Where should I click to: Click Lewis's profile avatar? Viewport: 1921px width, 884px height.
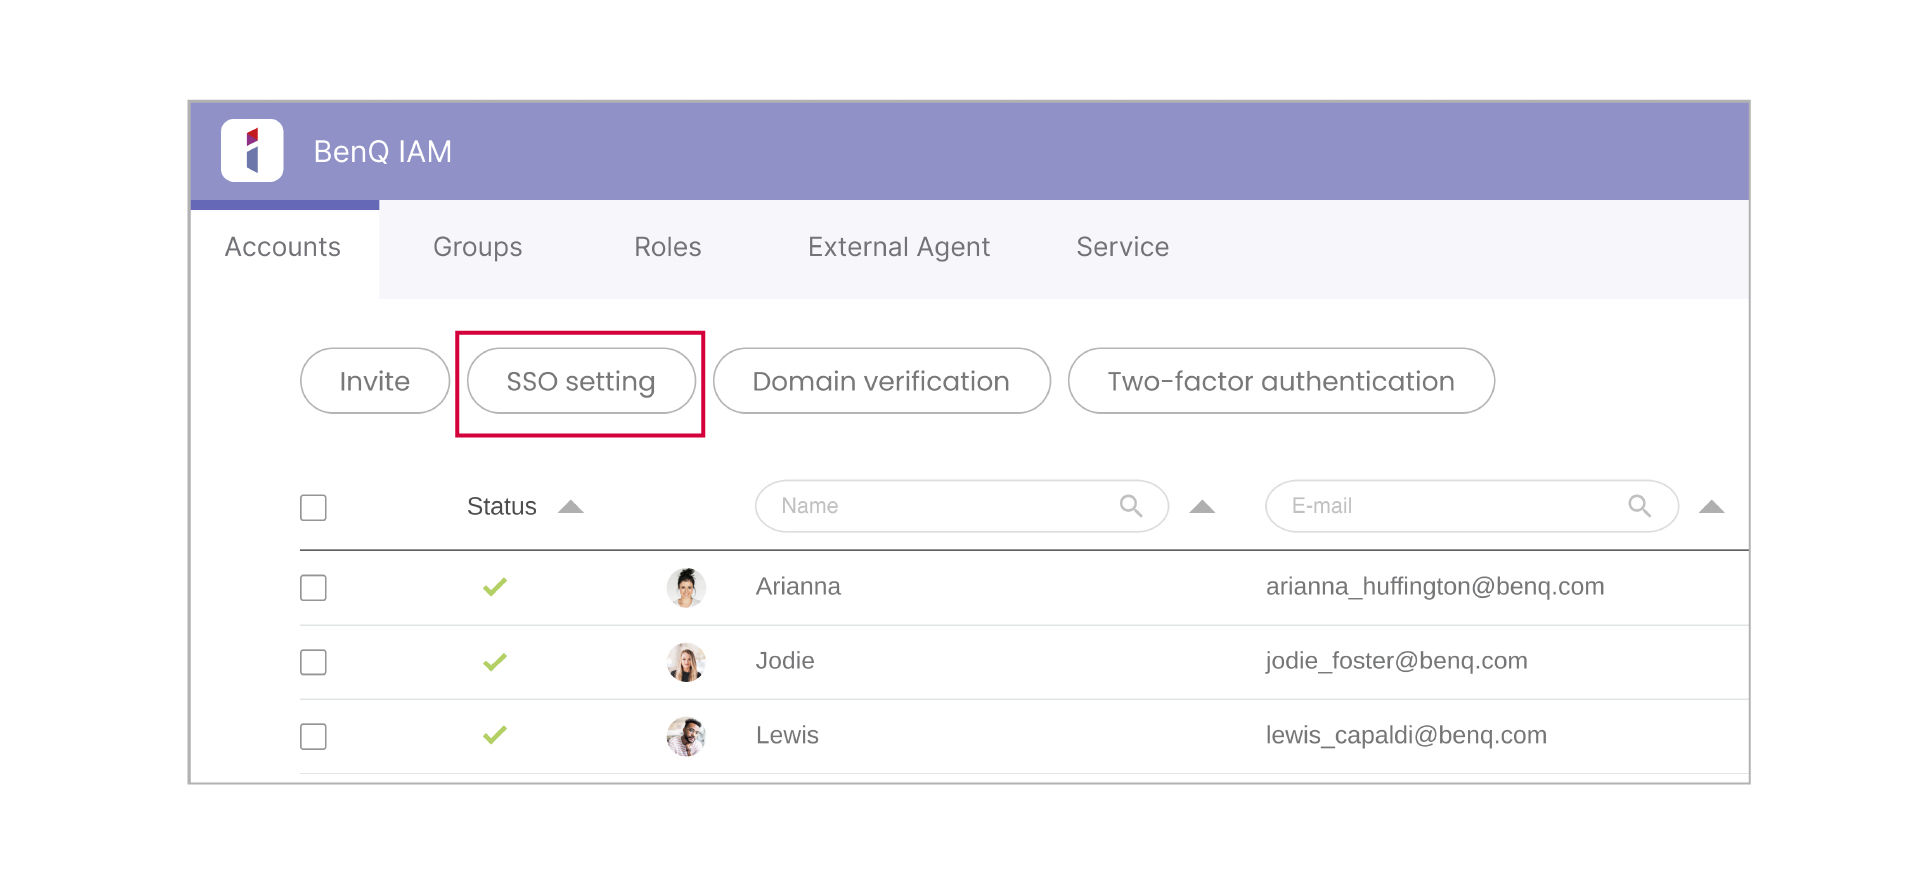(686, 737)
